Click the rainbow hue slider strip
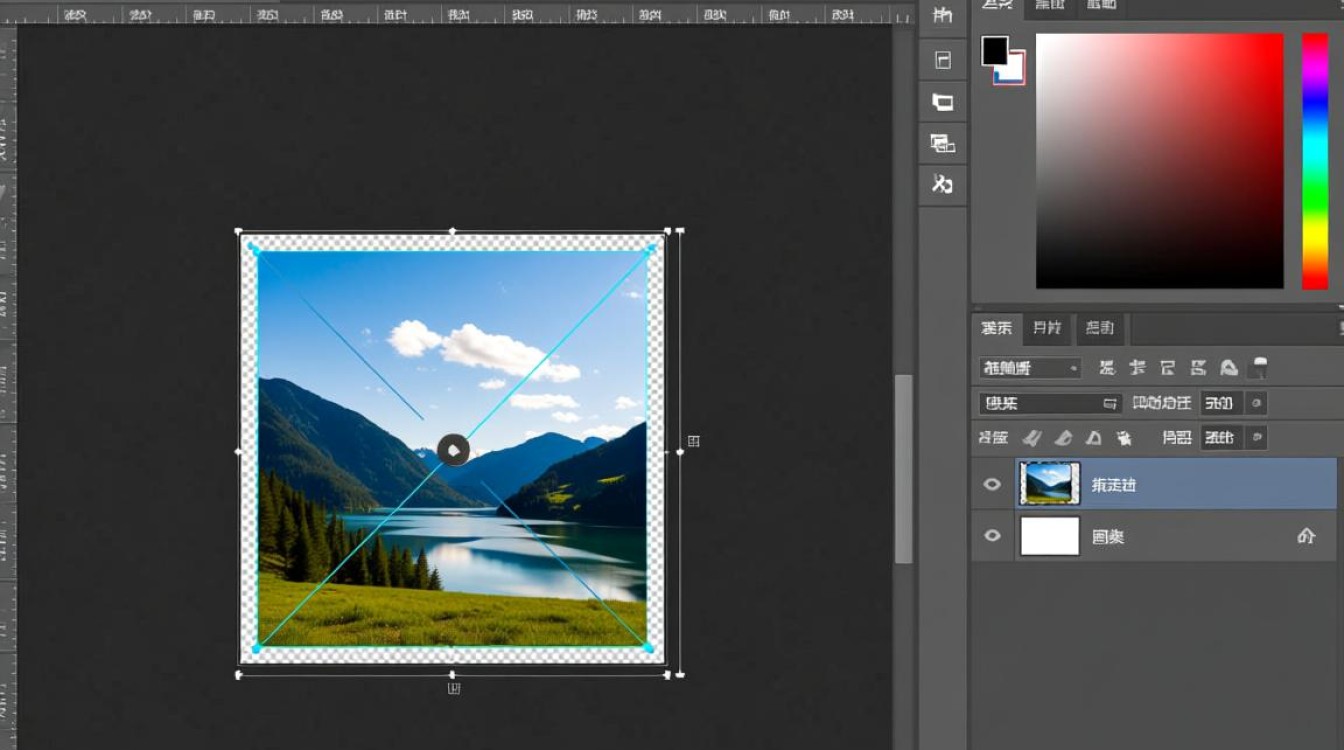 click(1314, 160)
